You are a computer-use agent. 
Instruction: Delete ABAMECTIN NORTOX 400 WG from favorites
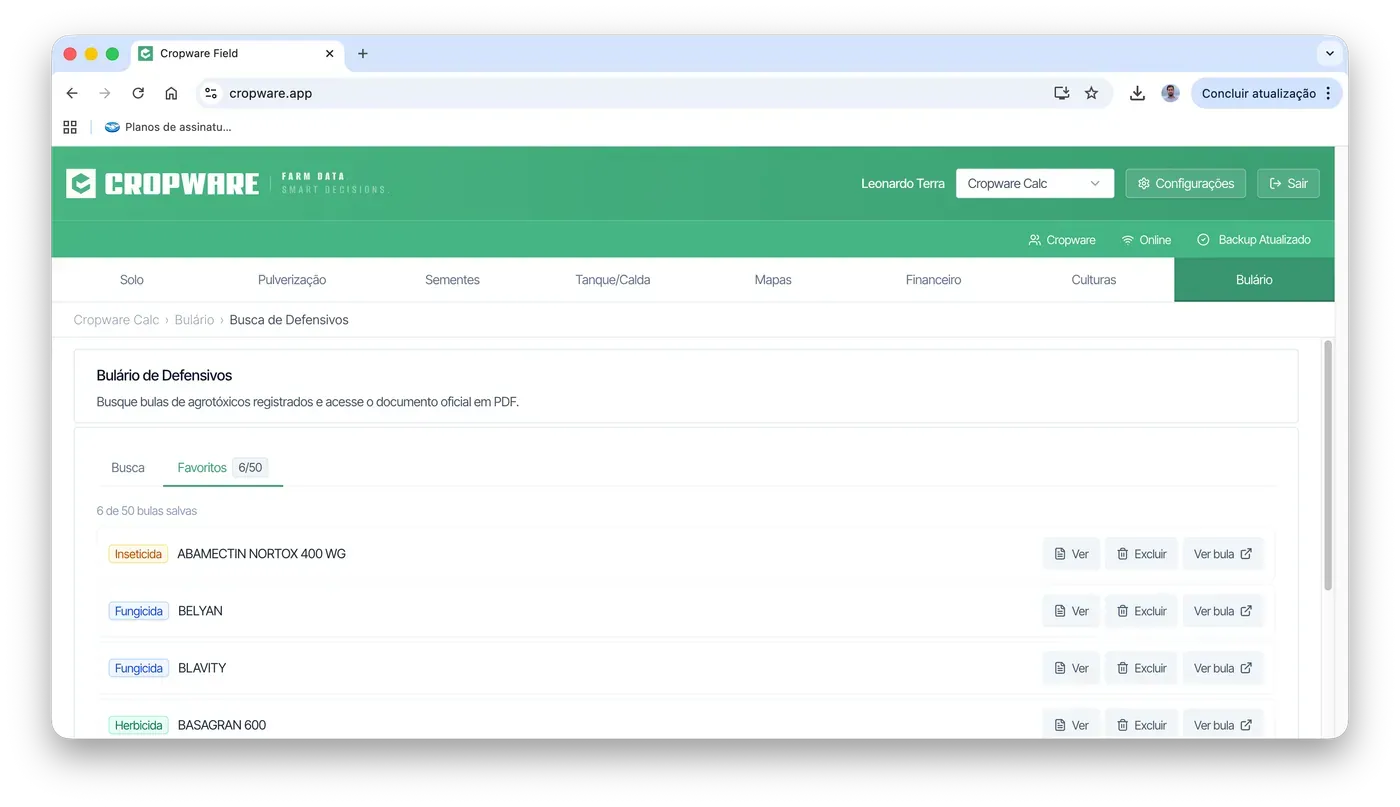tap(1141, 554)
